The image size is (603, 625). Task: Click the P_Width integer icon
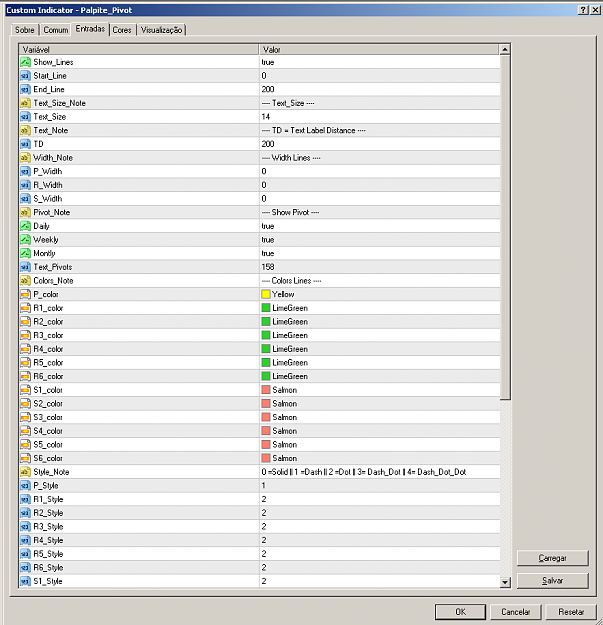tap(26, 171)
